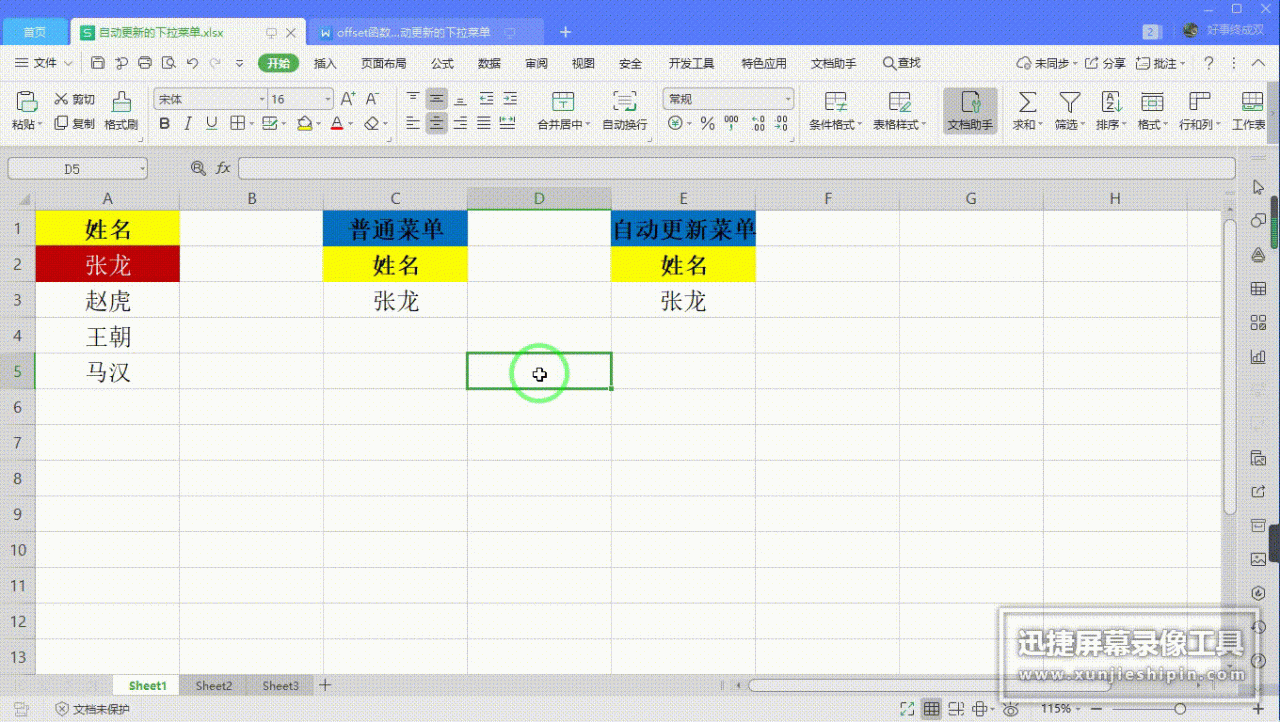This screenshot has height=722, width=1280.
Task: Click the zoom slider handle
Action: pyautogui.click(x=1179, y=709)
